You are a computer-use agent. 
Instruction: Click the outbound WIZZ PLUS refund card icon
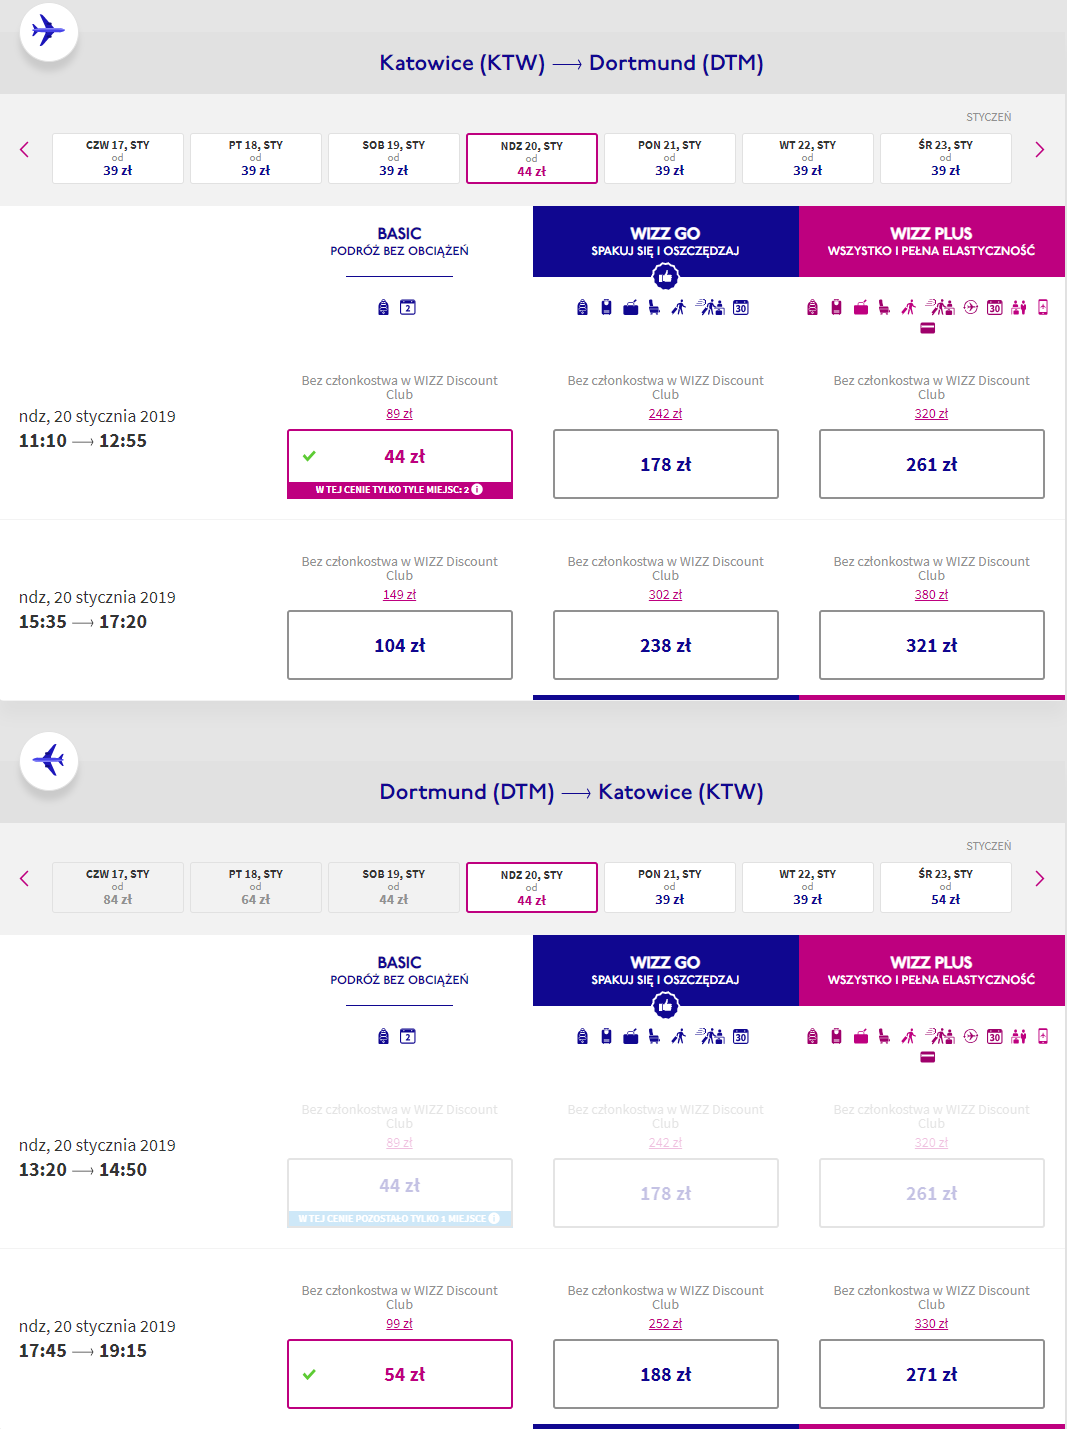coord(927,328)
